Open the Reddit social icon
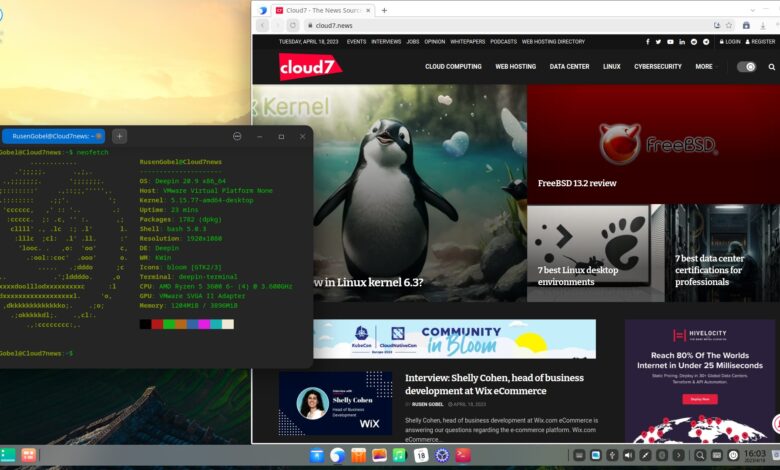The width and height of the screenshot is (780, 470). [x=694, y=42]
